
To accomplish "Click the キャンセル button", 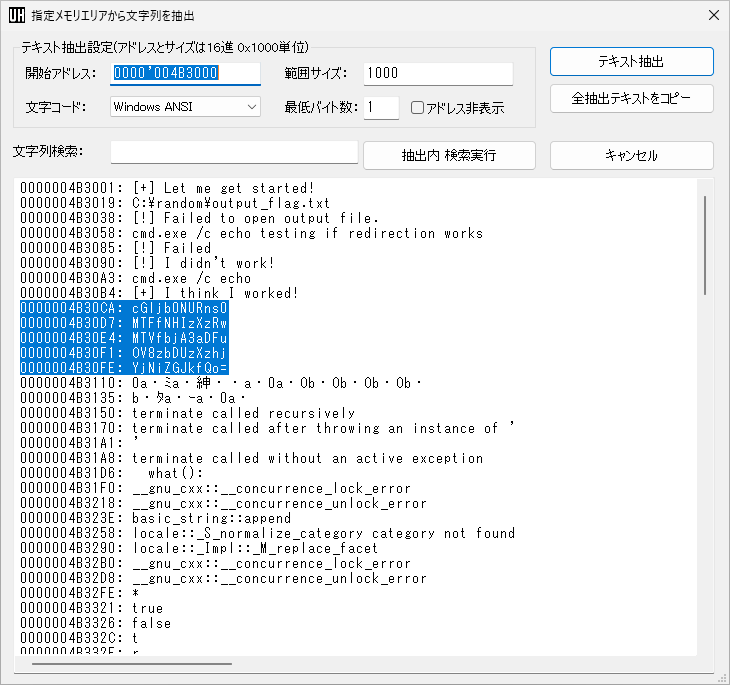I will click(x=631, y=155).
